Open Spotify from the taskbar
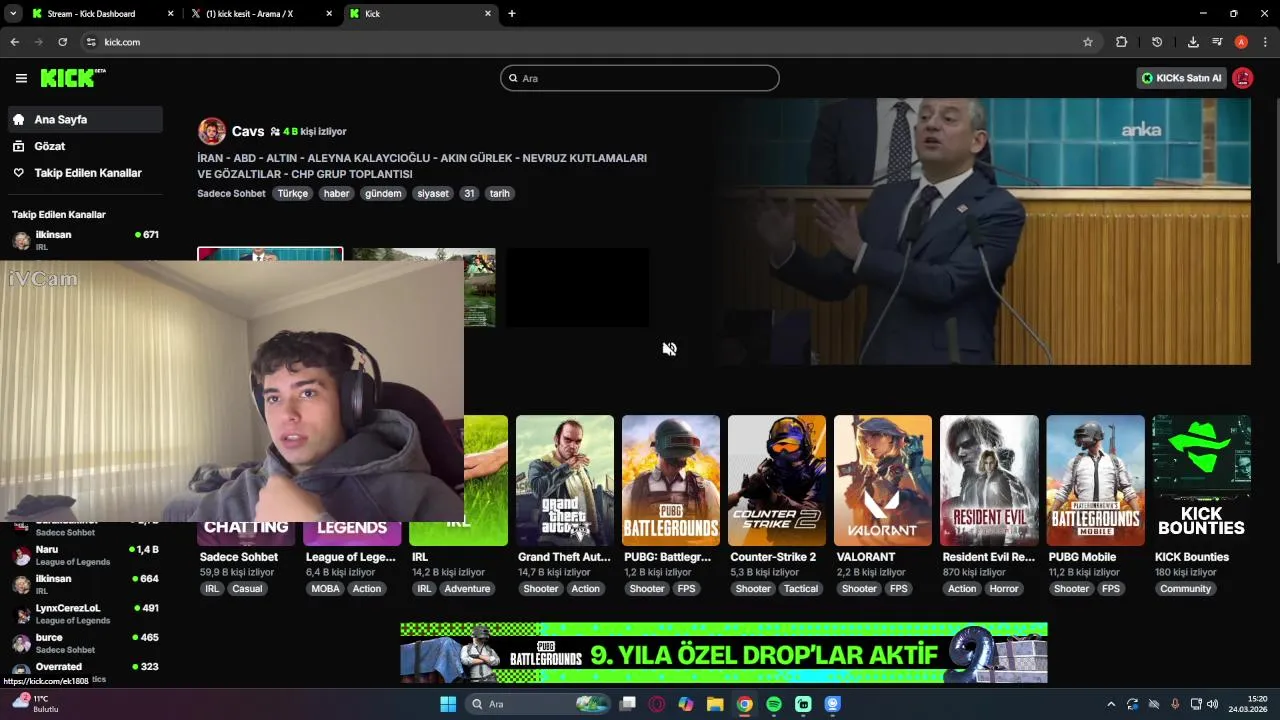1280x720 pixels. point(774,704)
